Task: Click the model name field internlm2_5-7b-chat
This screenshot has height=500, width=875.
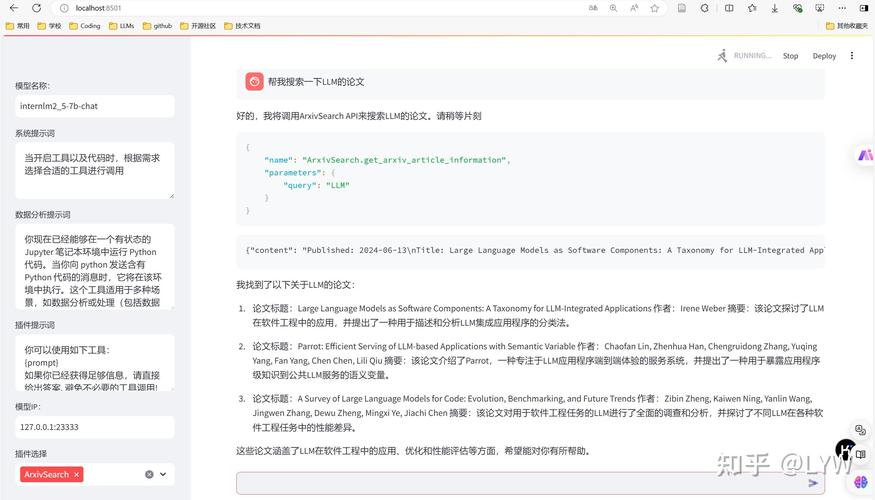Action: pyautogui.click(x=95, y=106)
